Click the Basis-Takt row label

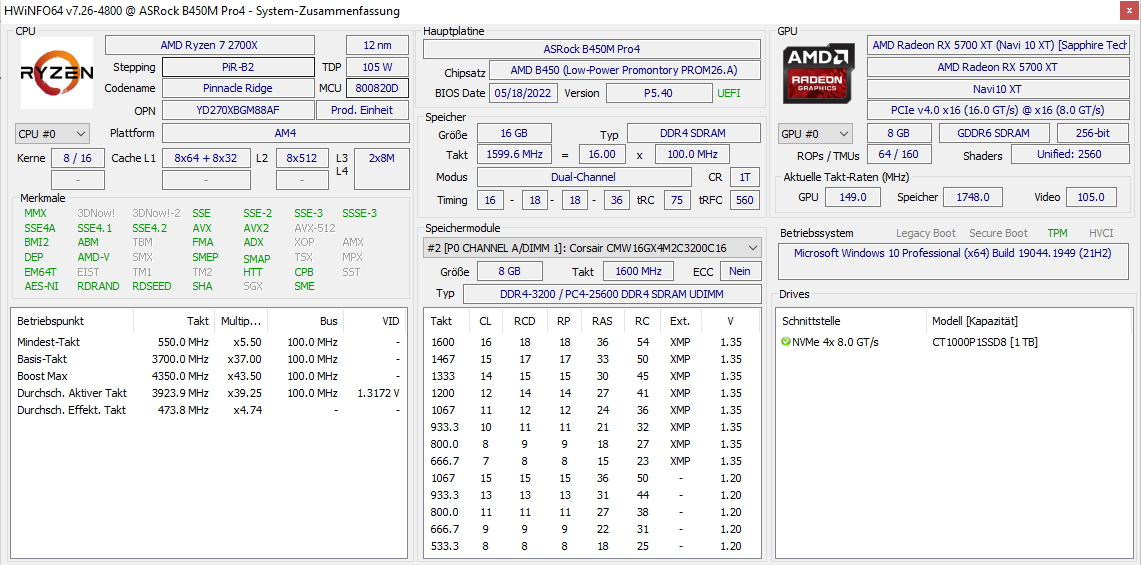(x=41, y=359)
